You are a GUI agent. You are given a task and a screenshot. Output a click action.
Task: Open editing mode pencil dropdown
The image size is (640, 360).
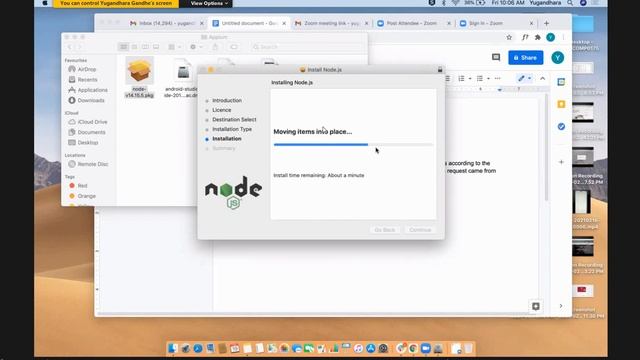(524, 78)
